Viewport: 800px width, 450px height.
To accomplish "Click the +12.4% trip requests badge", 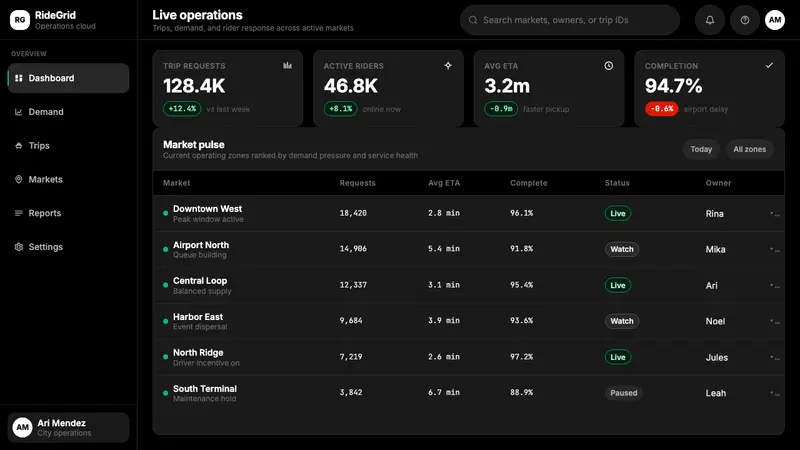I will click(182, 109).
